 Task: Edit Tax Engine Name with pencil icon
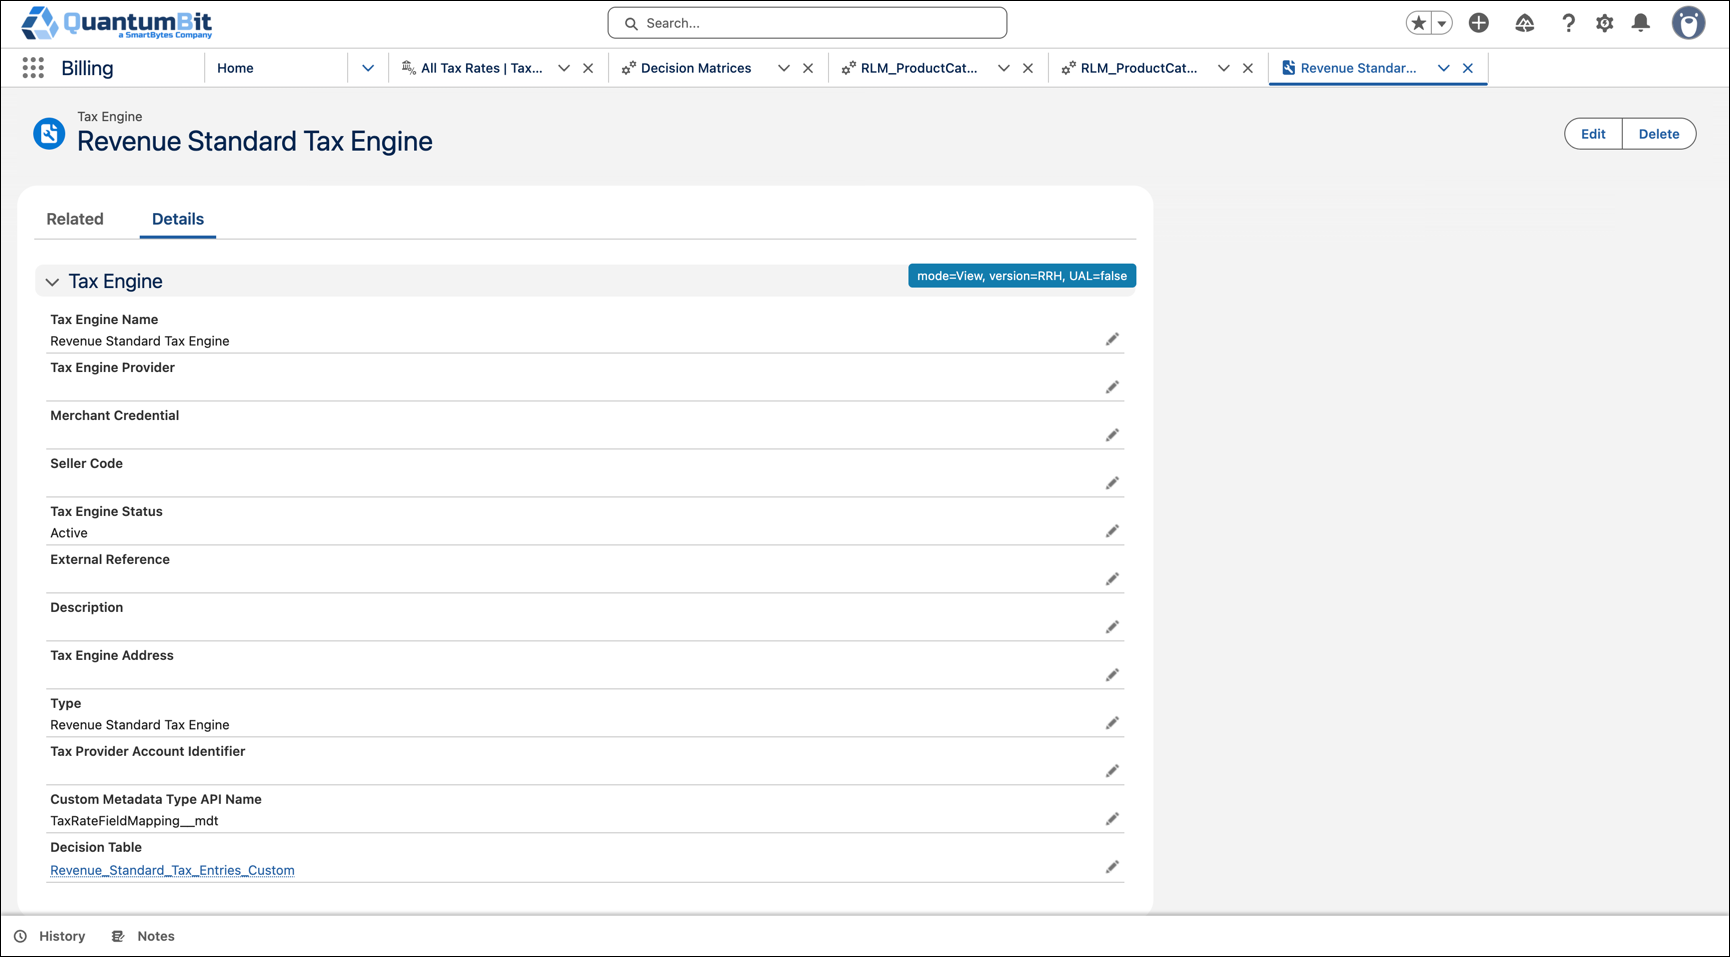(x=1112, y=339)
